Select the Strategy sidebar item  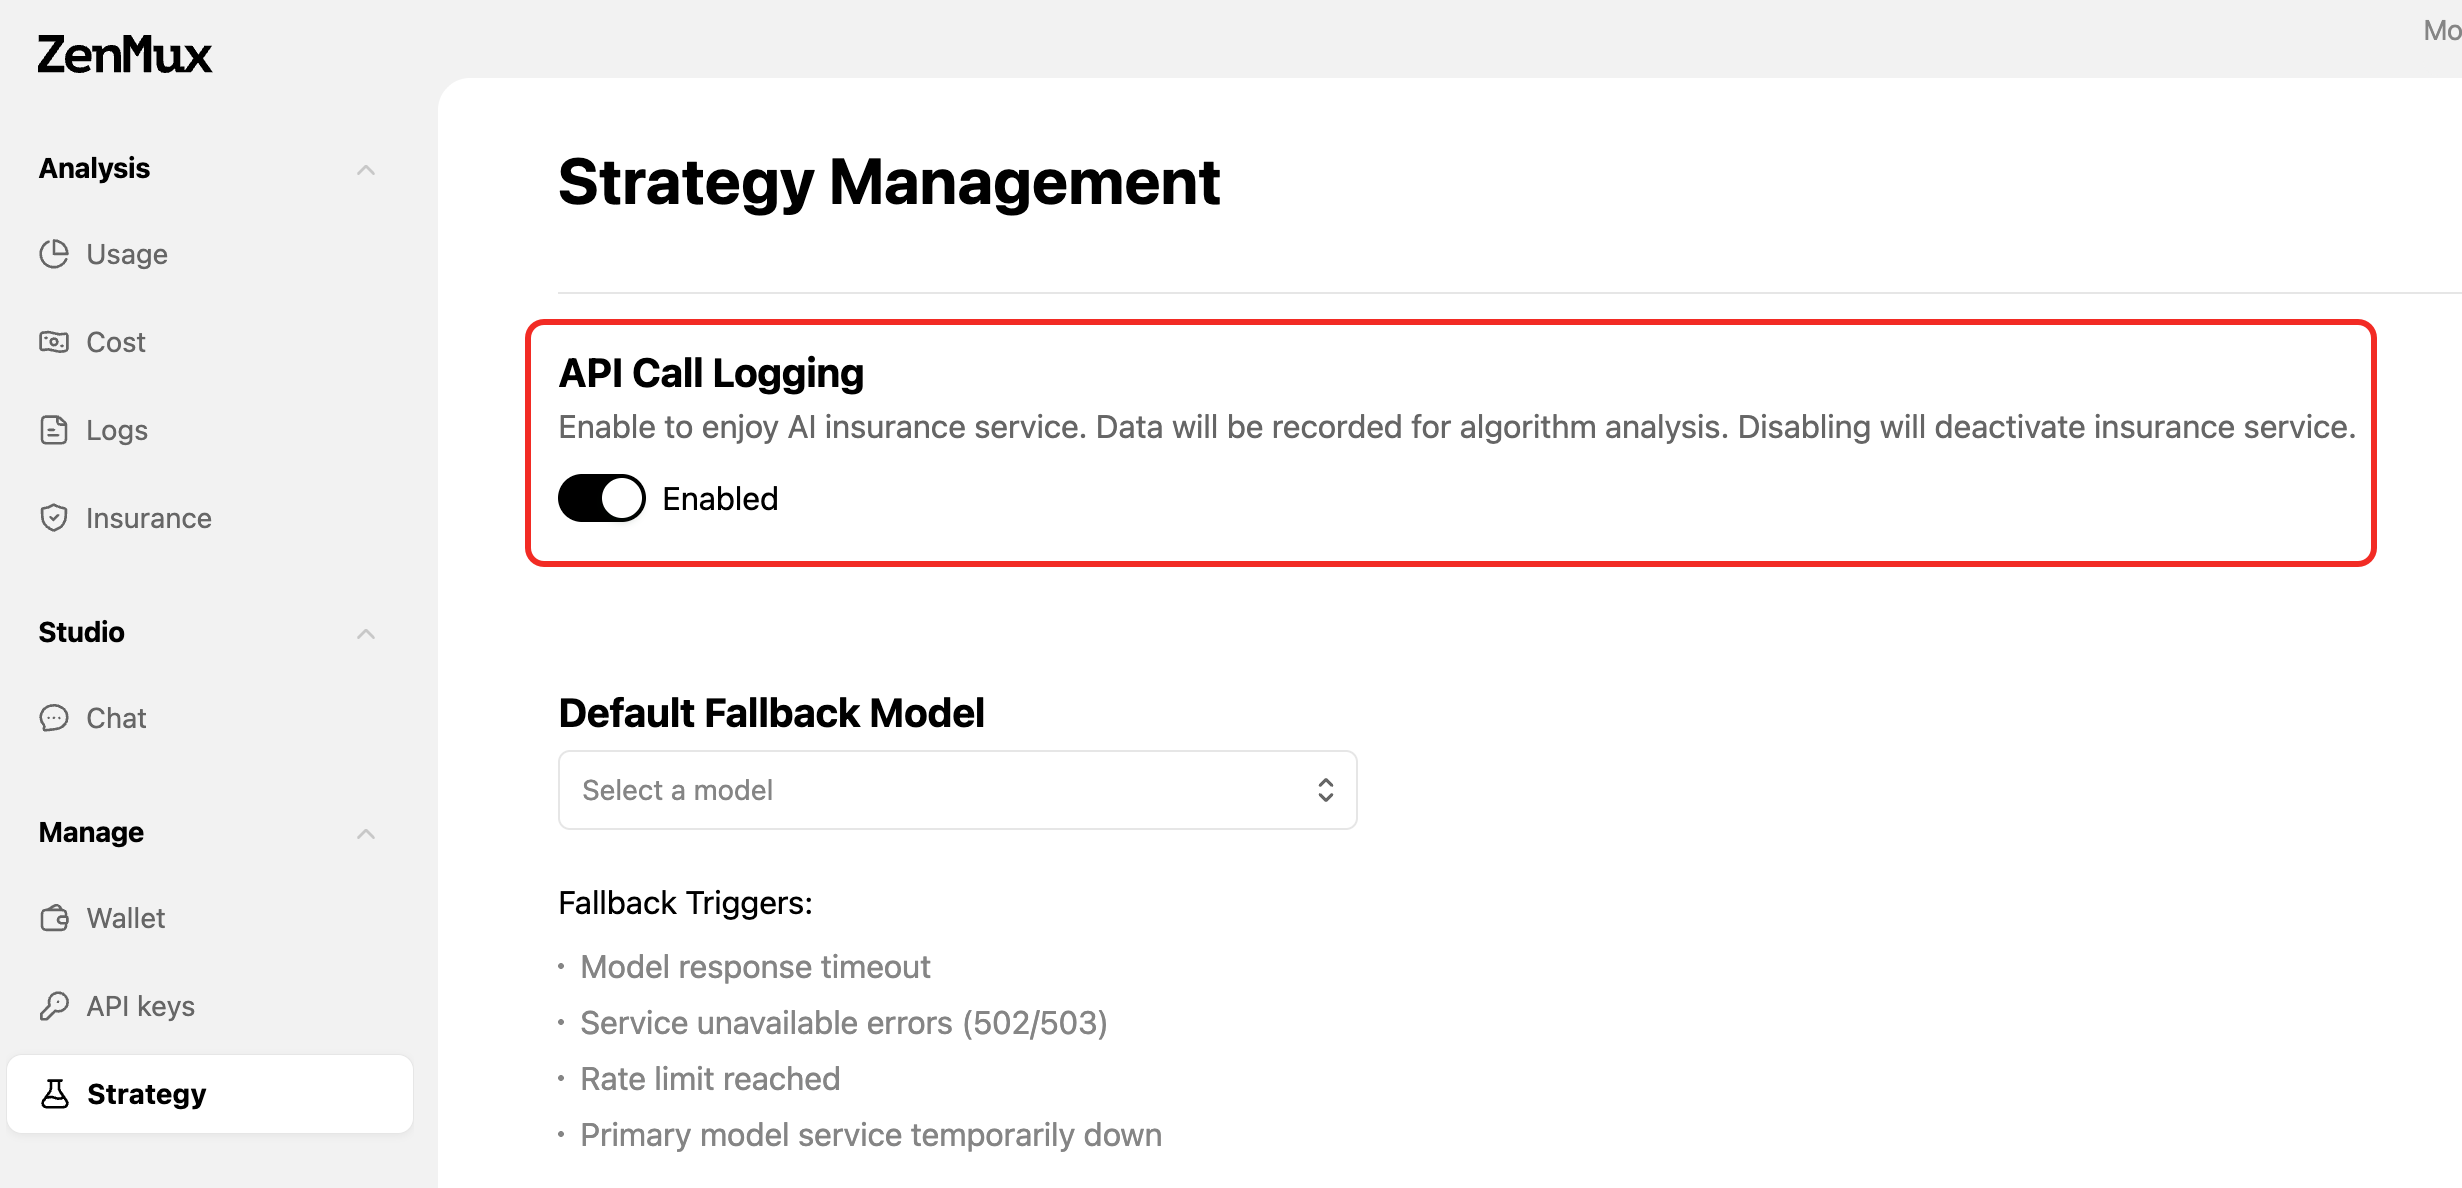210,1094
